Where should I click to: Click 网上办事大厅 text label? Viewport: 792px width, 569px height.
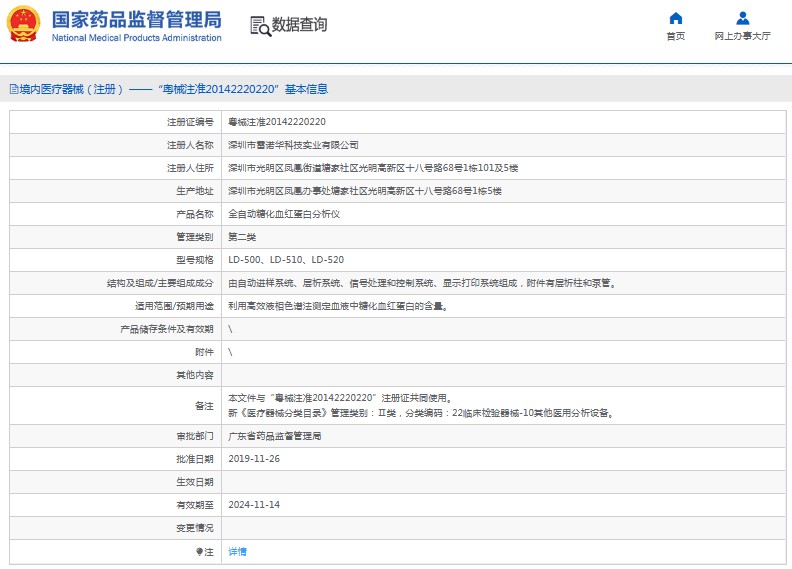[742, 36]
